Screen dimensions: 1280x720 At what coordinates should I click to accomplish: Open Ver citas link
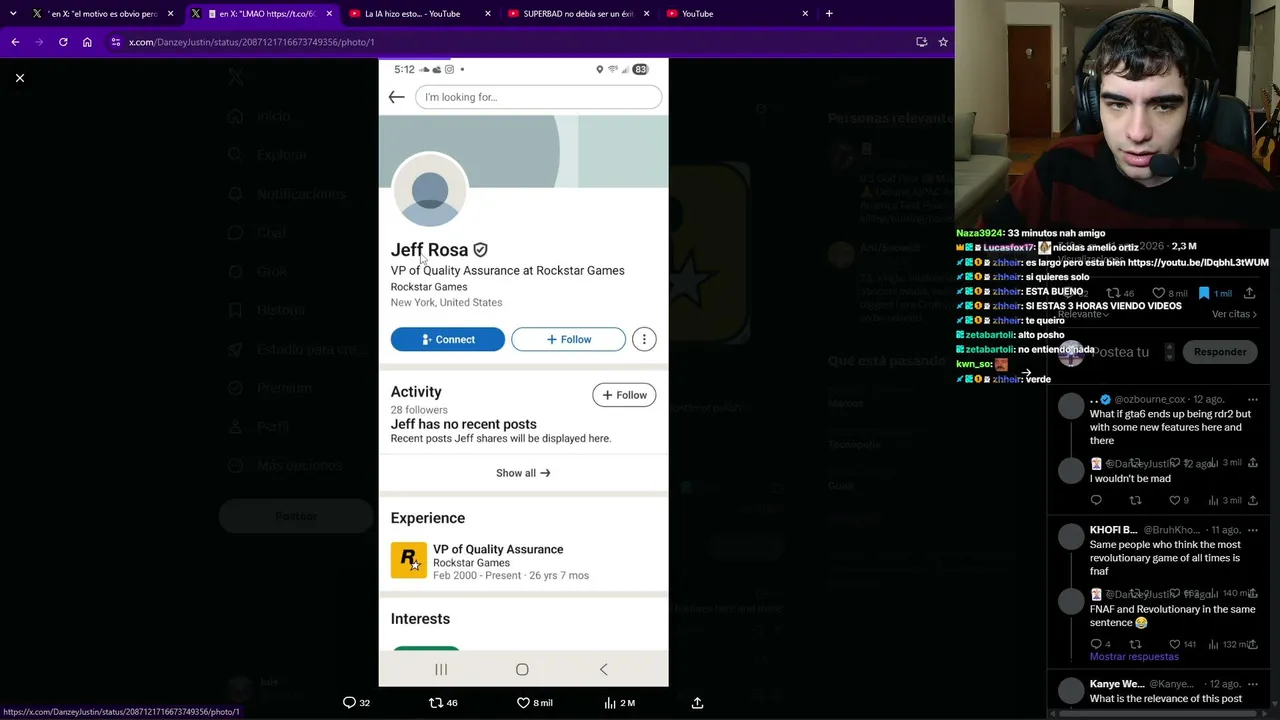click(x=1234, y=314)
